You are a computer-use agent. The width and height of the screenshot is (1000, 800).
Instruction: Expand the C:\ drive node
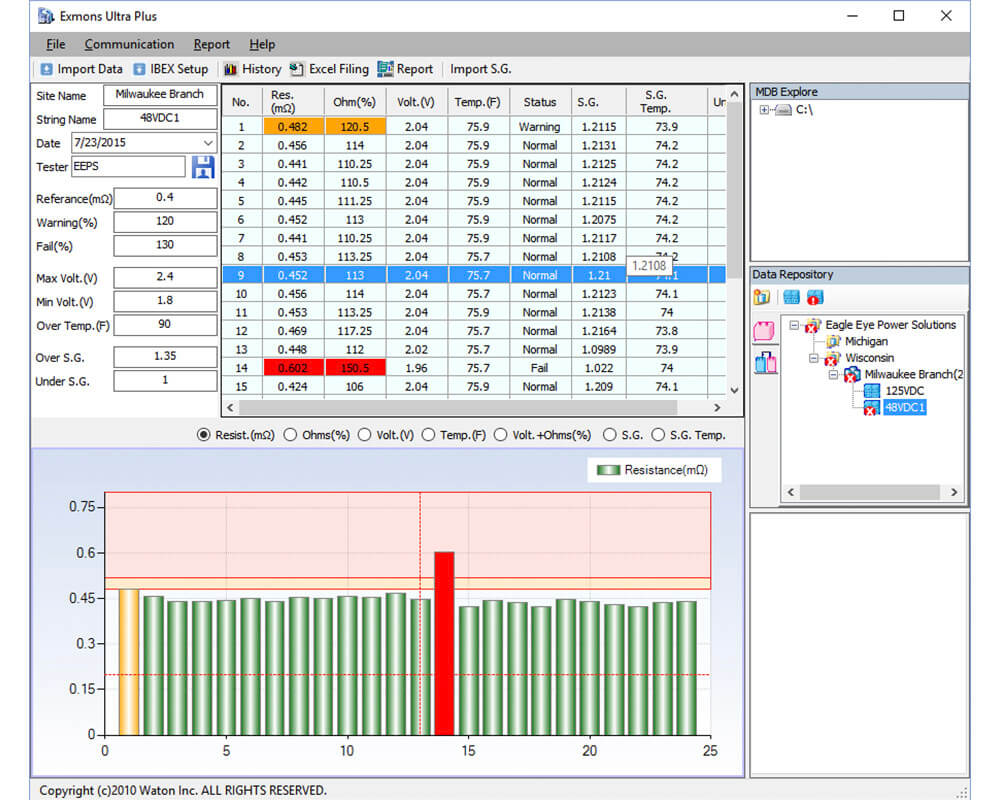pyautogui.click(x=764, y=110)
